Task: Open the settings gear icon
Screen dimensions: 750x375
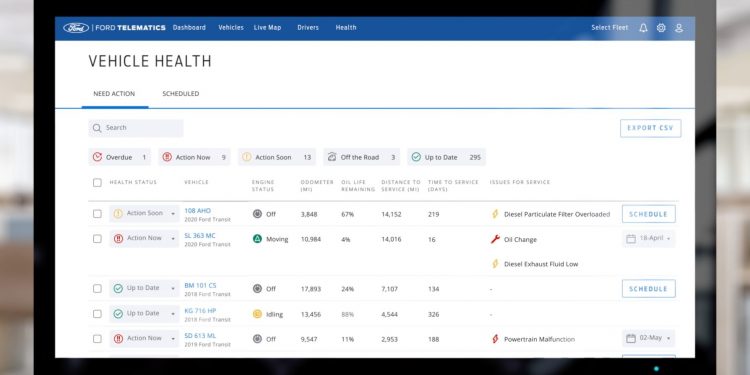Action: pyautogui.click(x=661, y=28)
